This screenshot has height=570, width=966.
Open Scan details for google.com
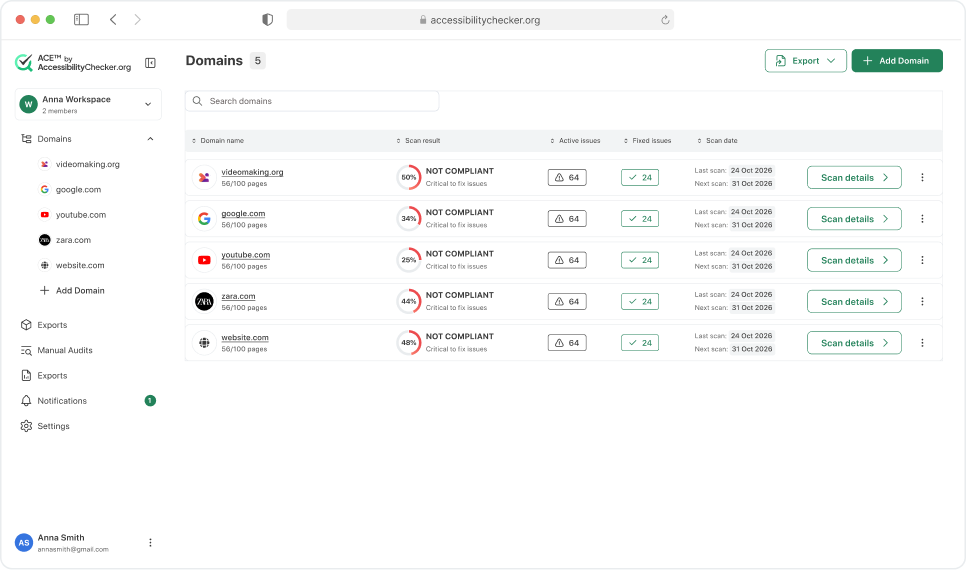854,219
